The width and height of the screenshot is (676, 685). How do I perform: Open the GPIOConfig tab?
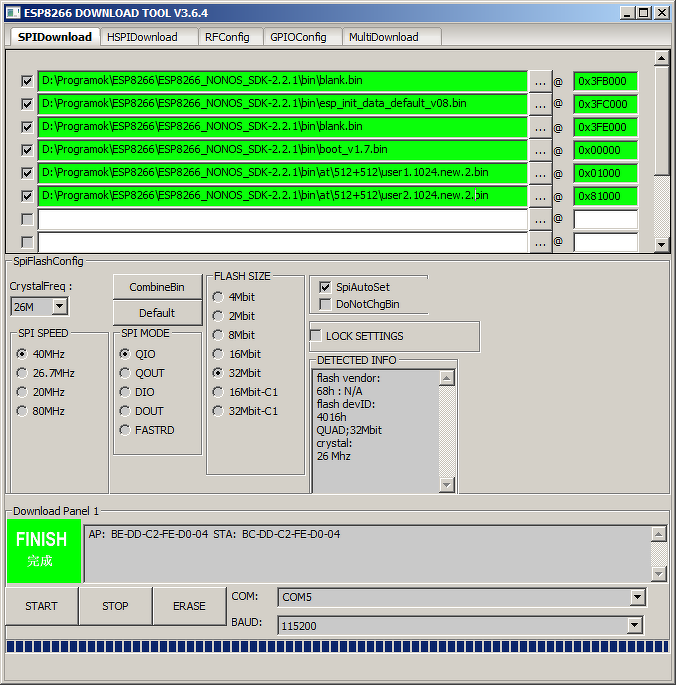(x=302, y=37)
